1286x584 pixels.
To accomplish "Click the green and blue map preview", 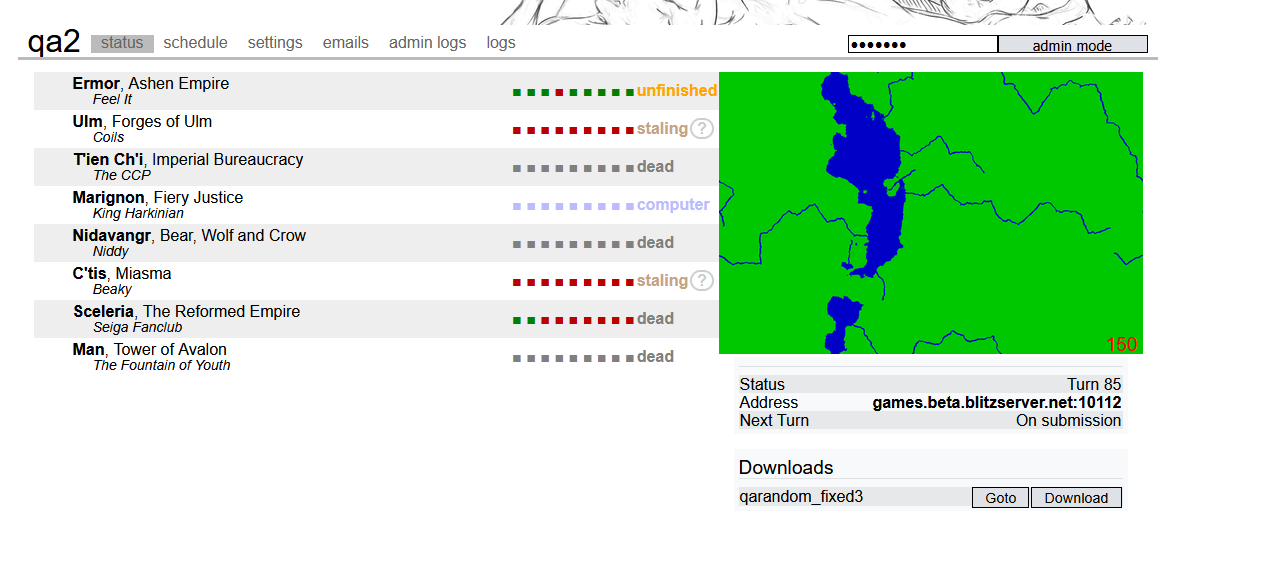I will point(930,213).
